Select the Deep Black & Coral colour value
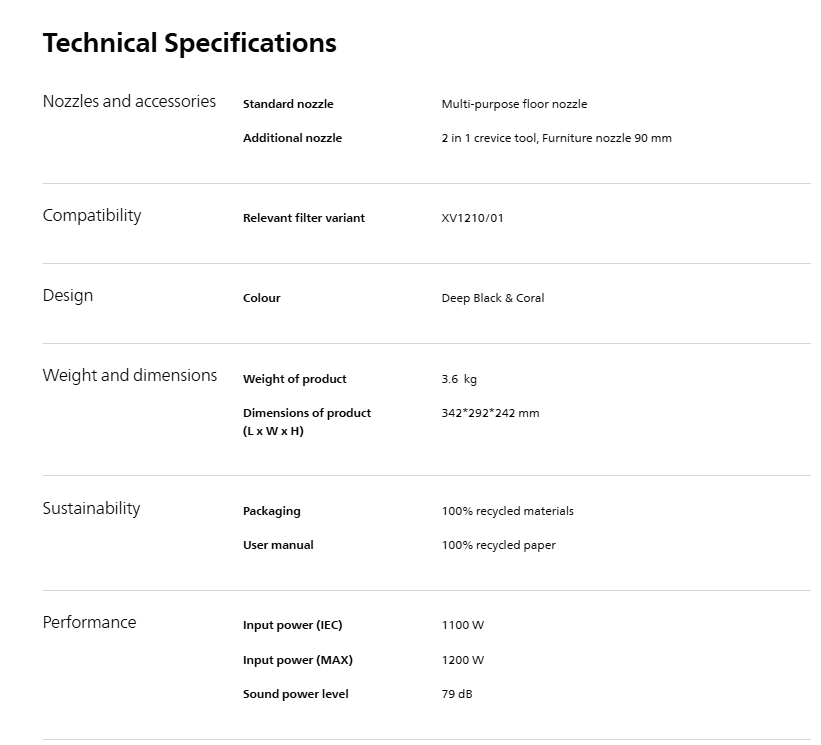This screenshot has width=821, height=745. coord(493,298)
